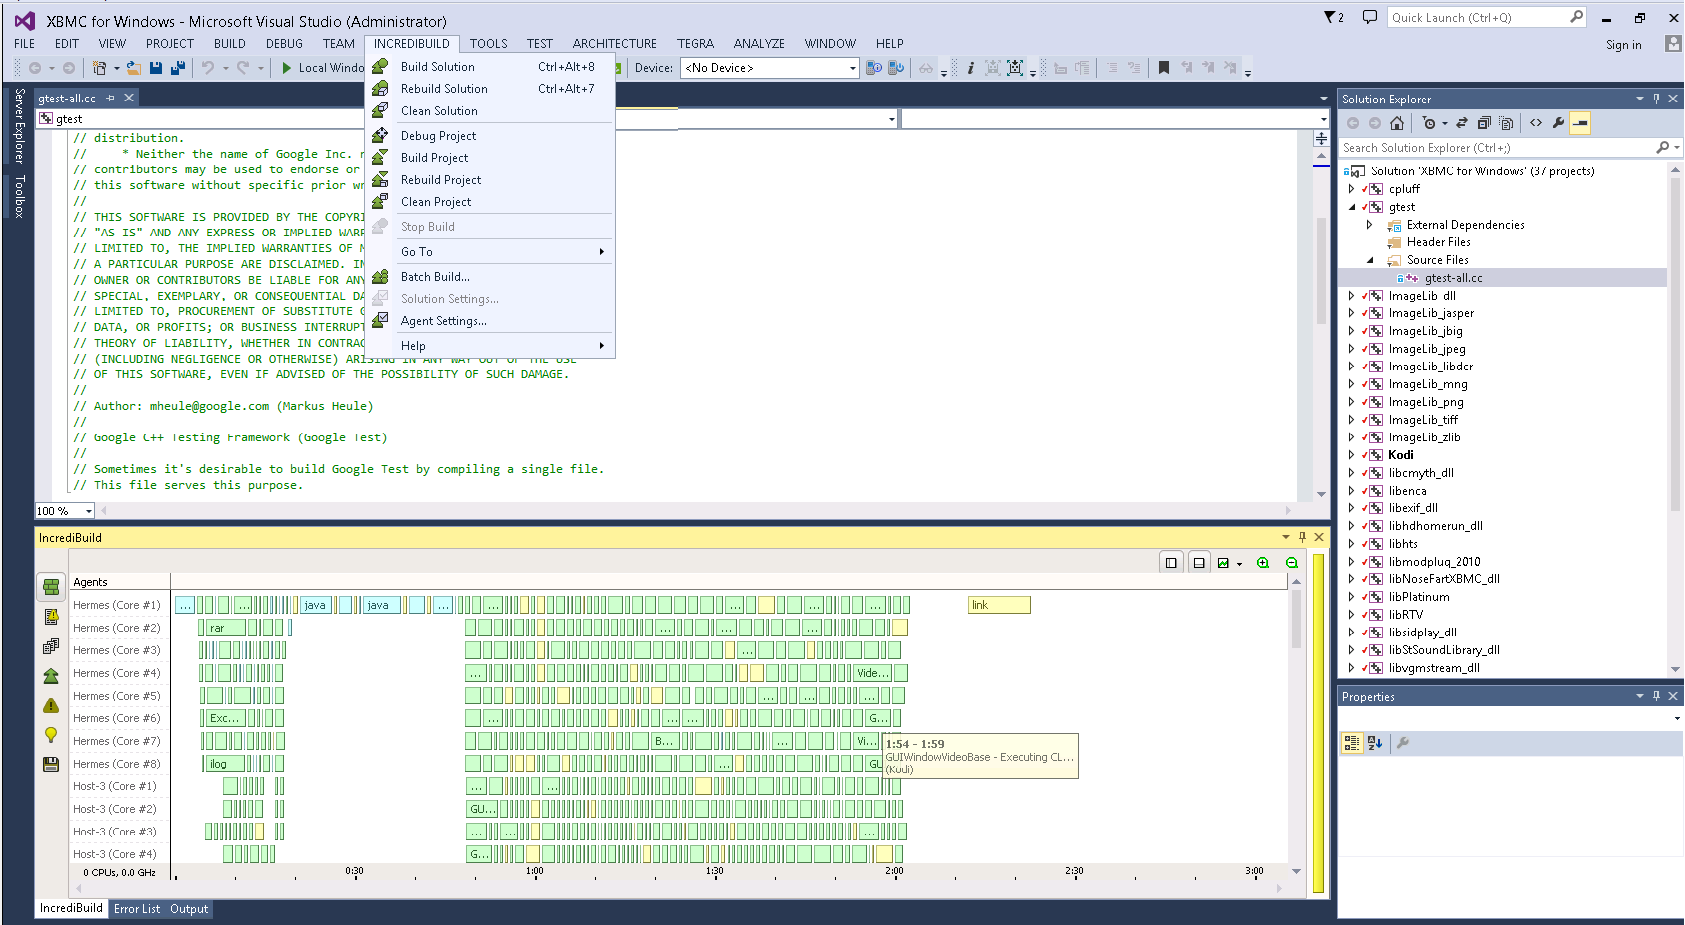Toggle the Preview Selected Items button
Image resolution: width=1685 pixels, height=925 pixels.
pyautogui.click(x=1580, y=123)
